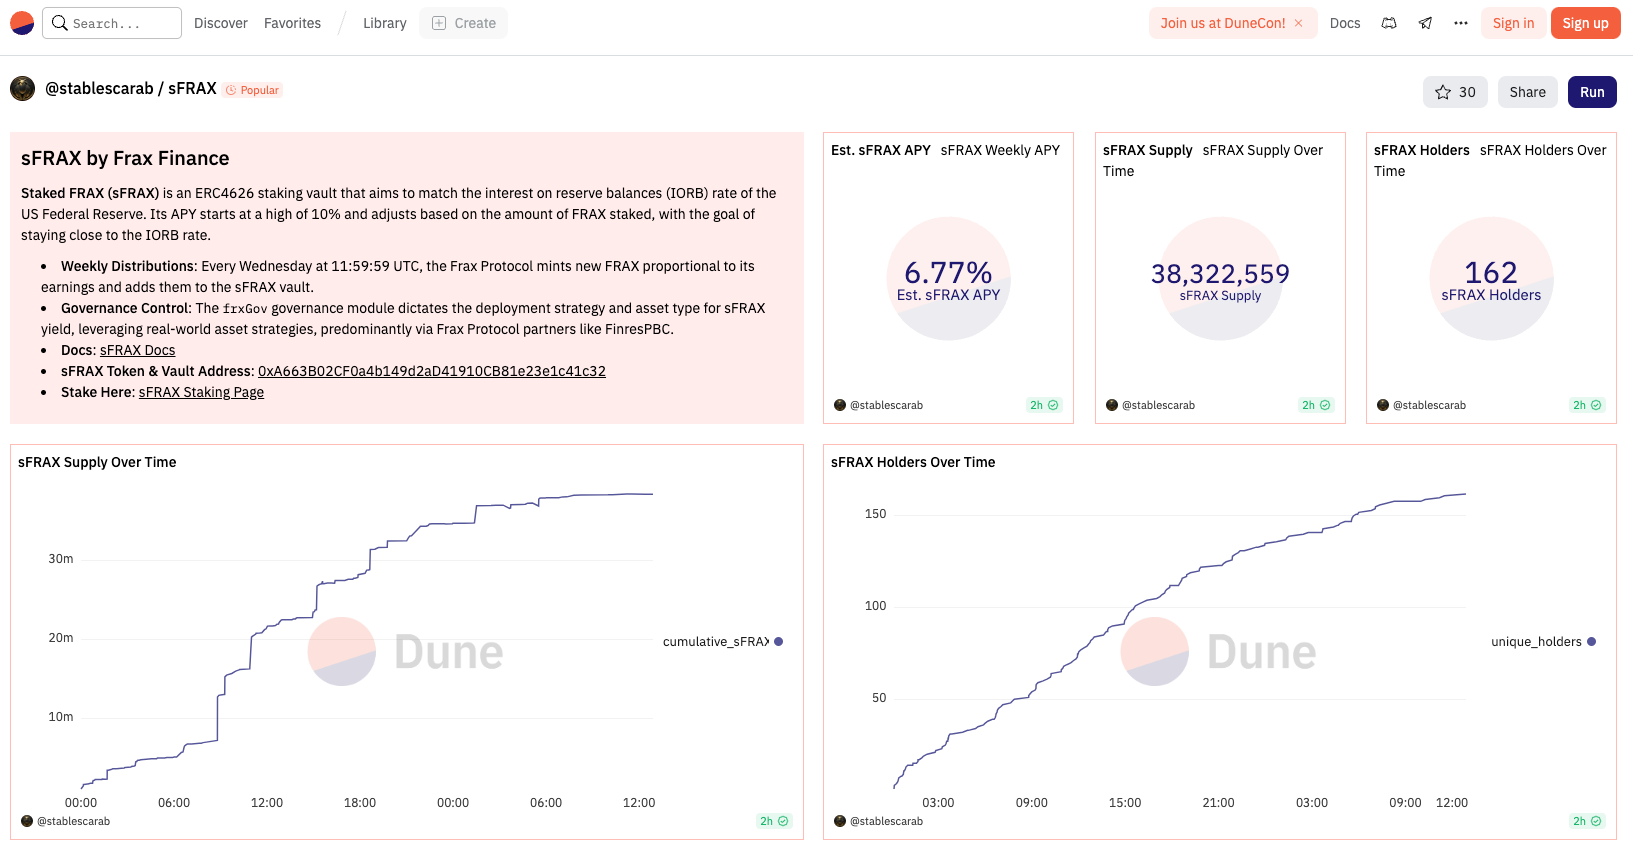Click the stablescarab avatar beside dashboard title
This screenshot has height=848, width=1633.
tap(22, 89)
